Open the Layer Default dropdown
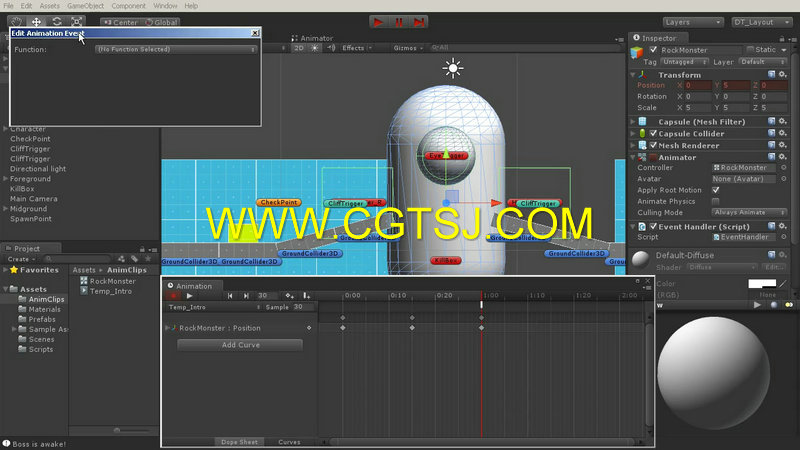The image size is (800, 450). pos(762,62)
